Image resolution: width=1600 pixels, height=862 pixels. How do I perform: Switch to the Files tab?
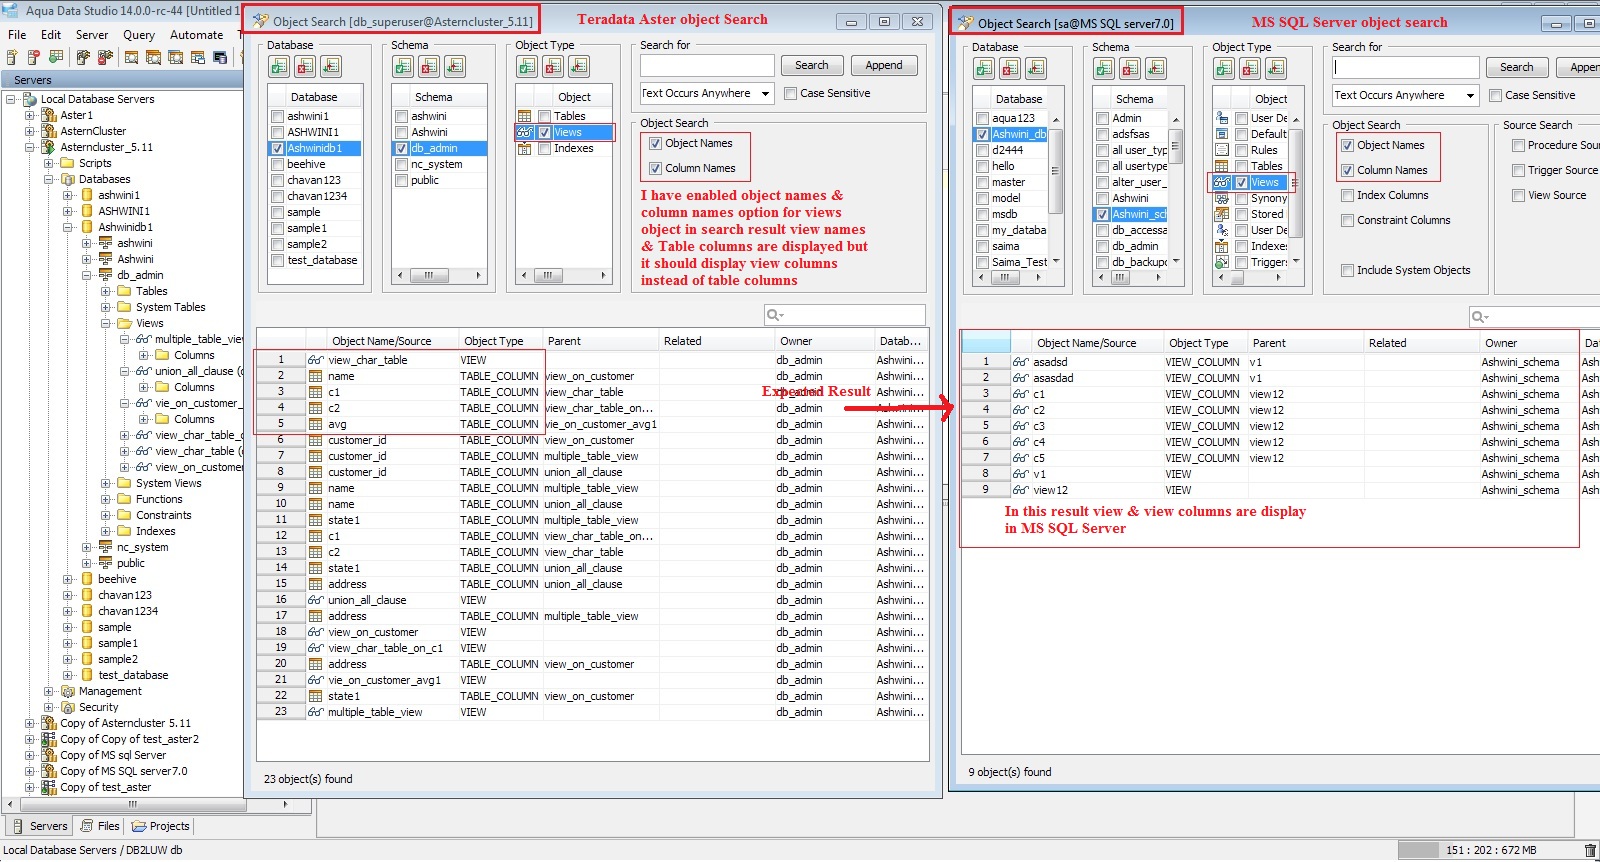[x=100, y=826]
